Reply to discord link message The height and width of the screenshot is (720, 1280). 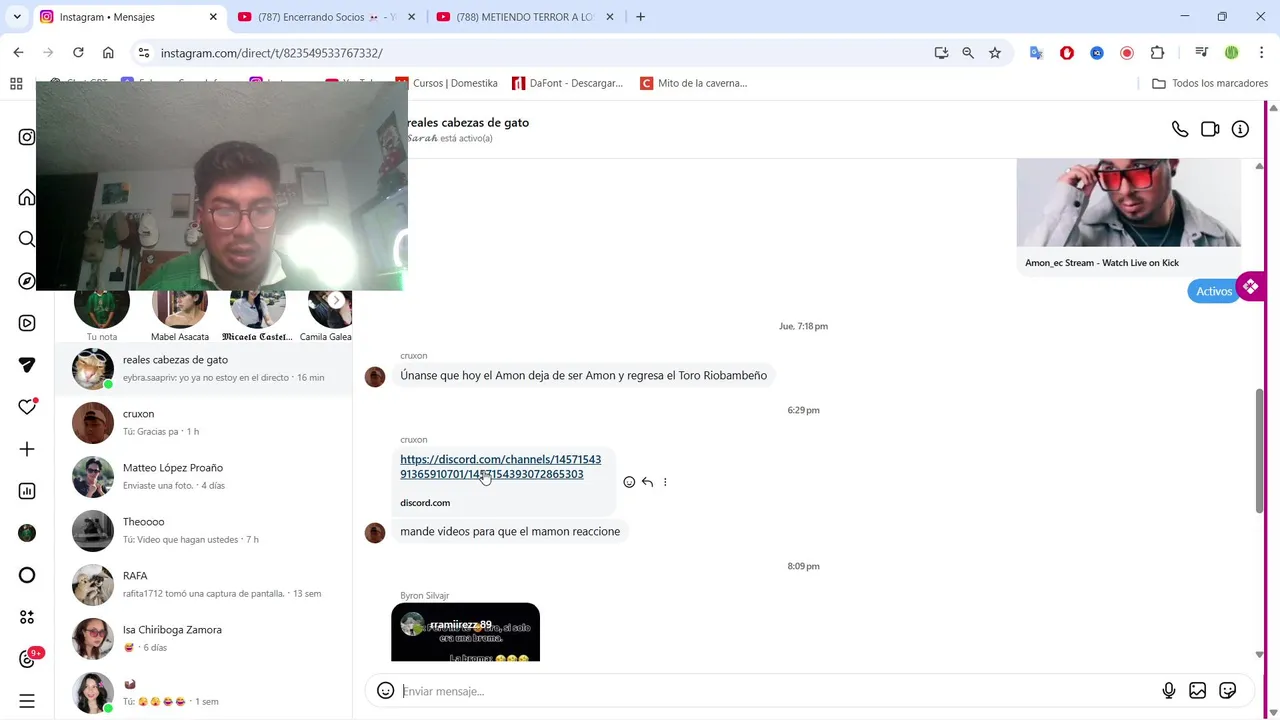647,482
